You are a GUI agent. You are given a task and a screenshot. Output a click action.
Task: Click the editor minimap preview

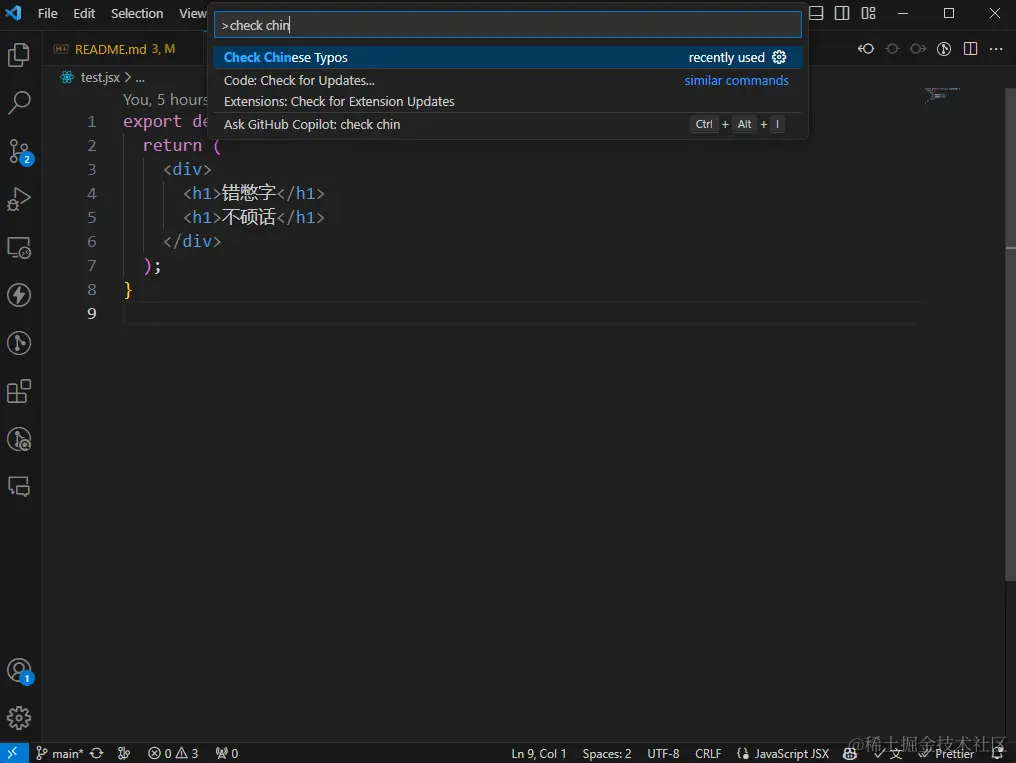pos(941,95)
